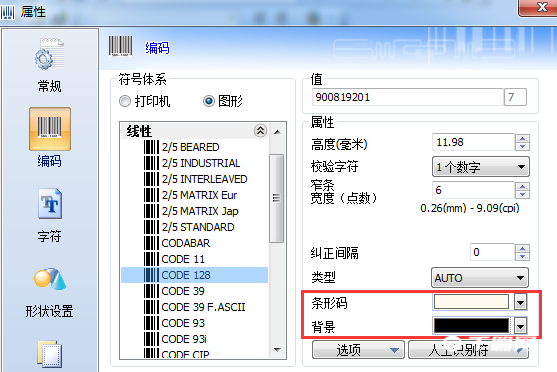Choose 2/5 MATRIX Jap symbology
This screenshot has width=557, height=372.
(200, 211)
